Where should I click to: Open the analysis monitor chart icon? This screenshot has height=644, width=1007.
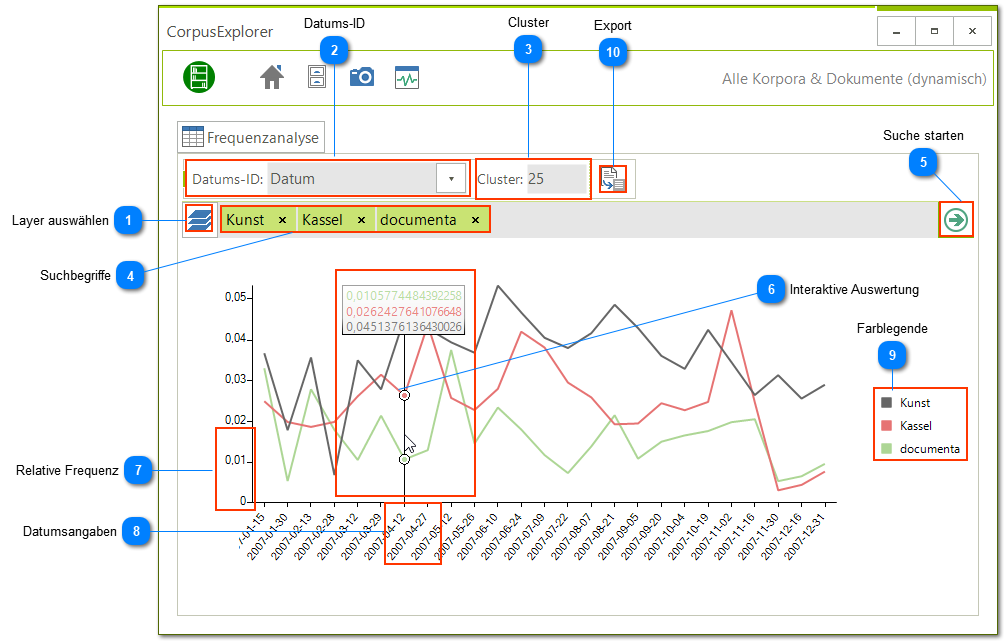407,78
